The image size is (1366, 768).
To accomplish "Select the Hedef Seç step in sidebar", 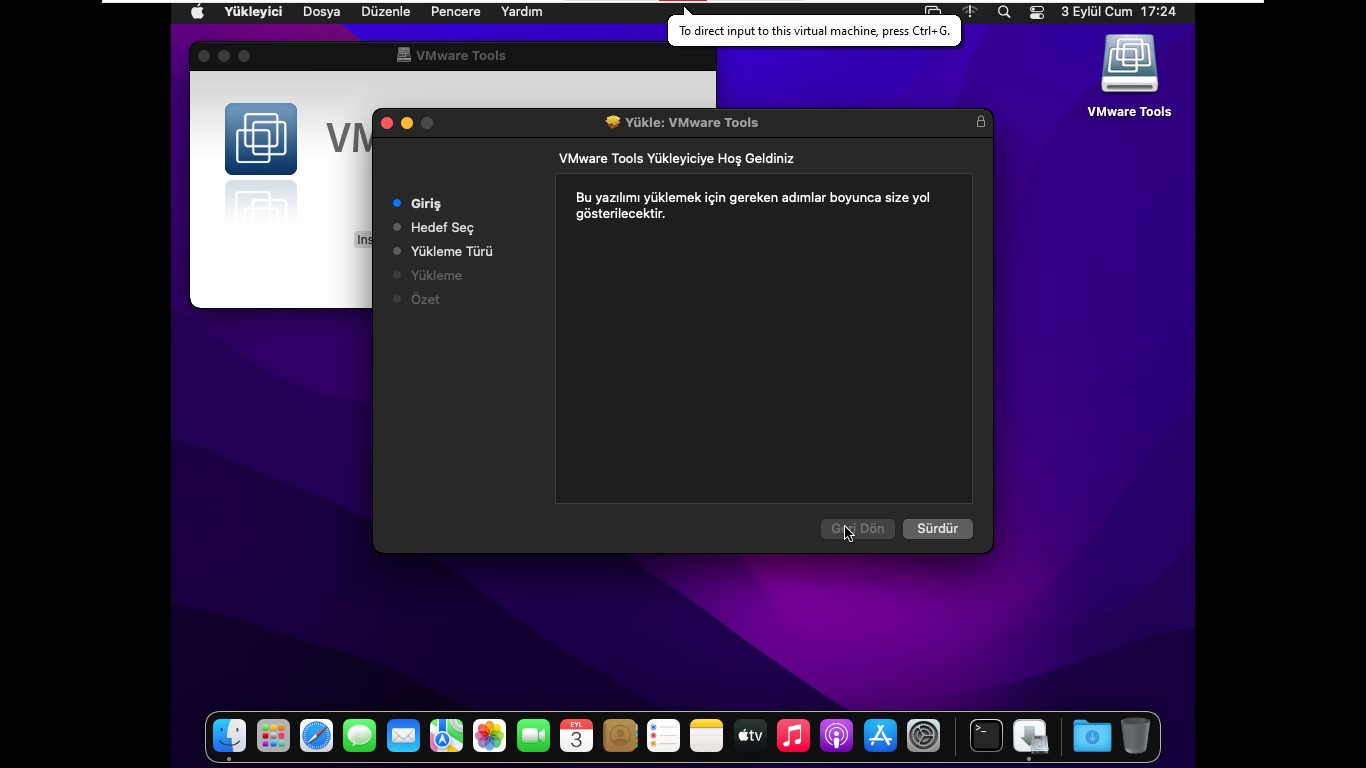I will (442, 227).
